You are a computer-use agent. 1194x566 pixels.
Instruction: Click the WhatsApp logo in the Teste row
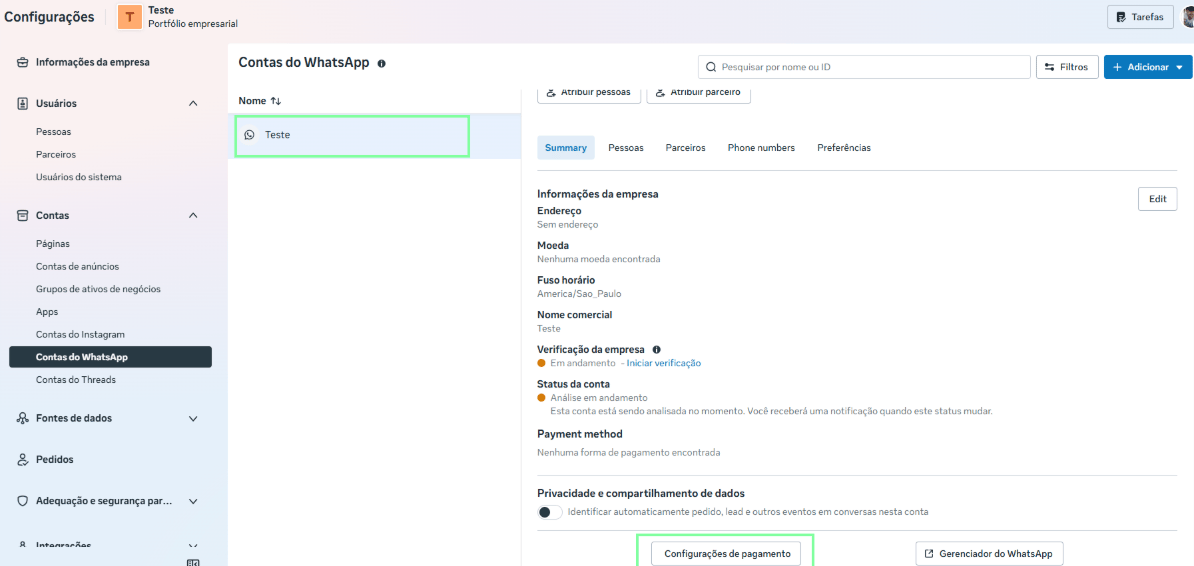click(x=249, y=135)
